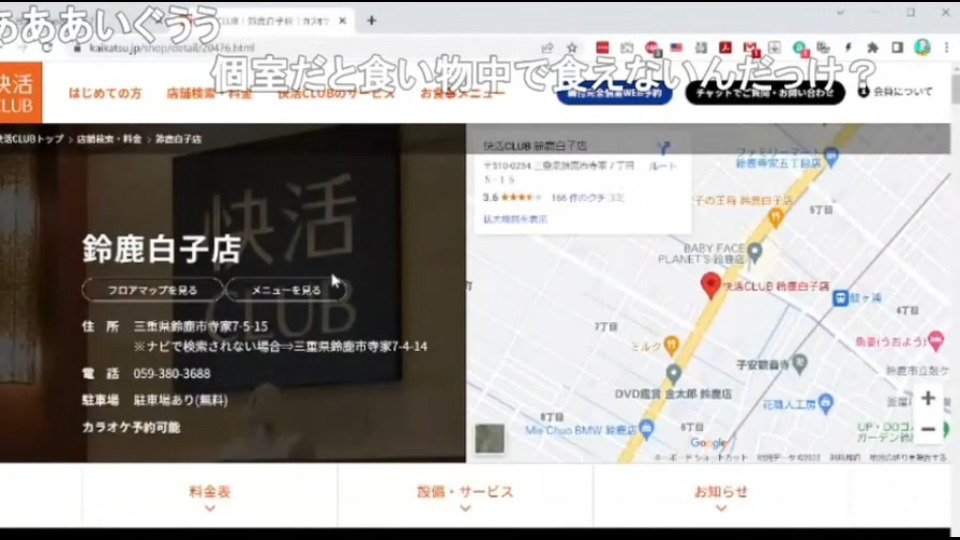Open the はじめての方 nav menu
This screenshot has height=540, width=960.
pos(105,93)
